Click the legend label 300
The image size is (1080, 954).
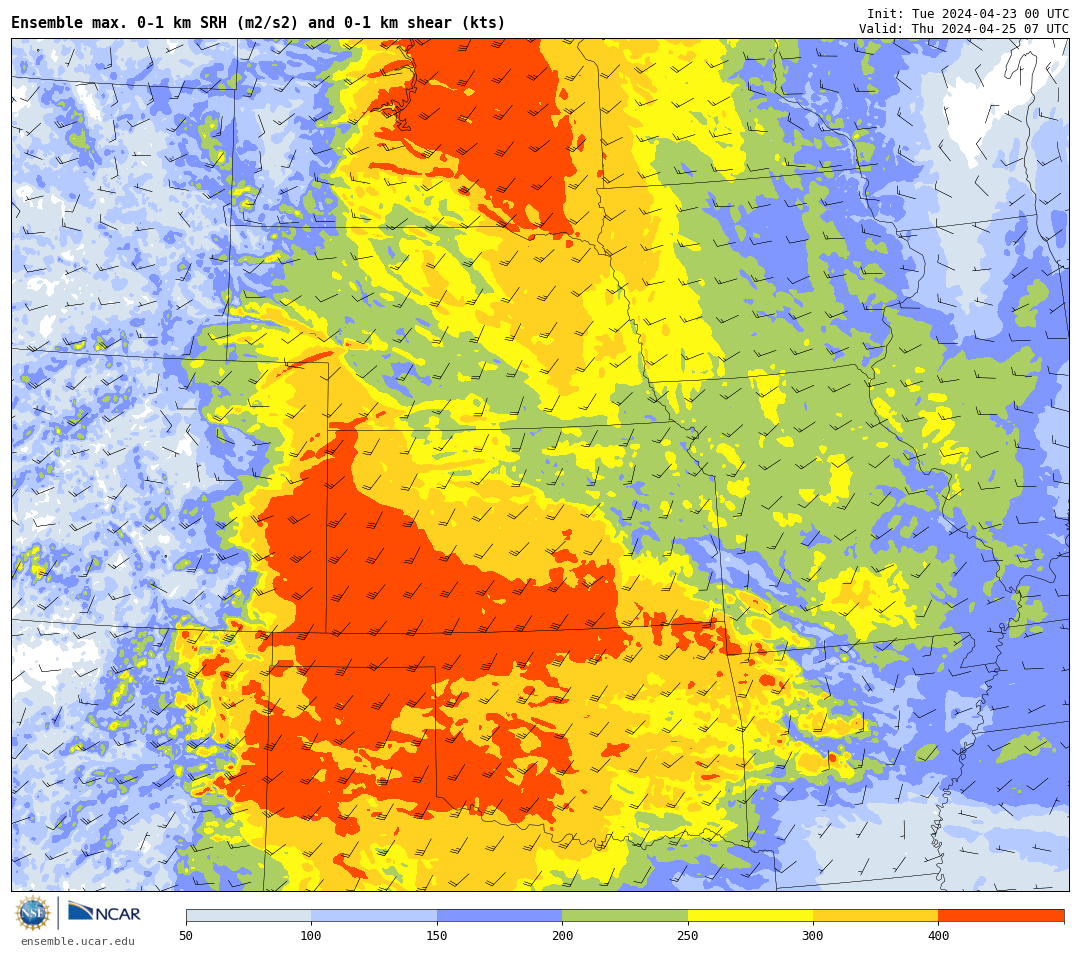click(x=813, y=935)
